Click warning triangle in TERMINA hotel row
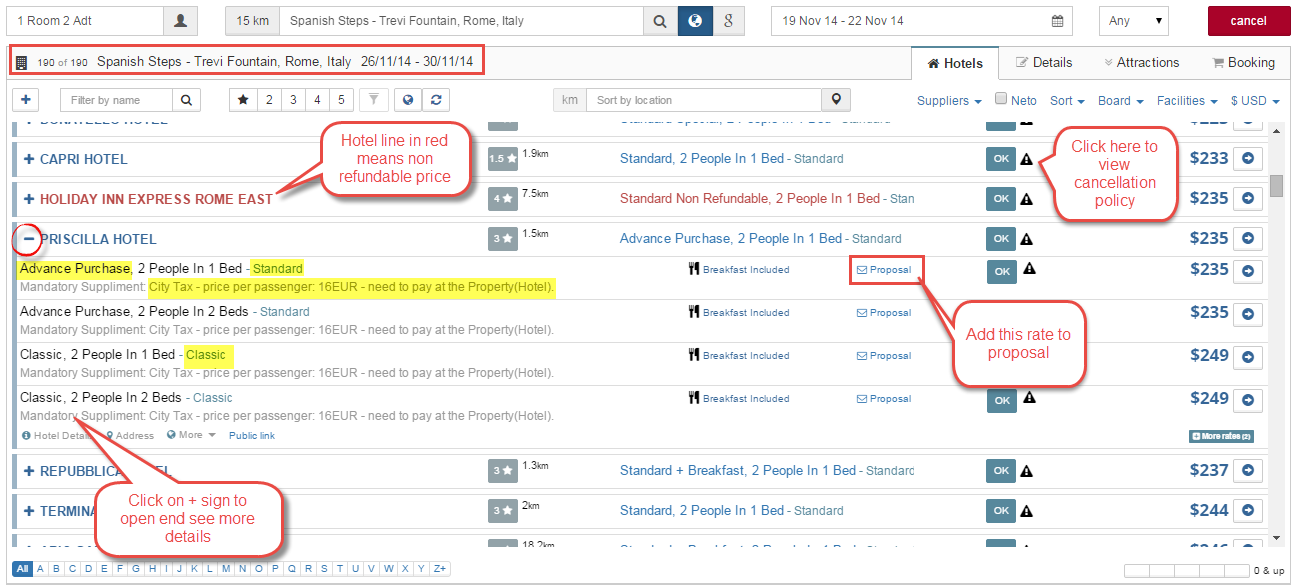1295x585 pixels. coord(1027,511)
